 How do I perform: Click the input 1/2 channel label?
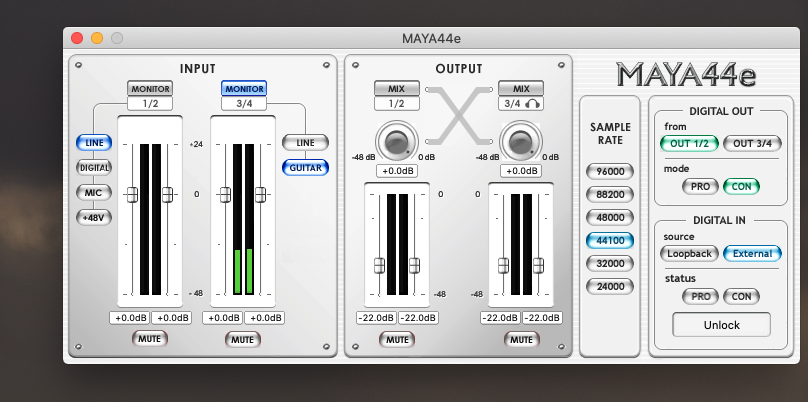150,104
